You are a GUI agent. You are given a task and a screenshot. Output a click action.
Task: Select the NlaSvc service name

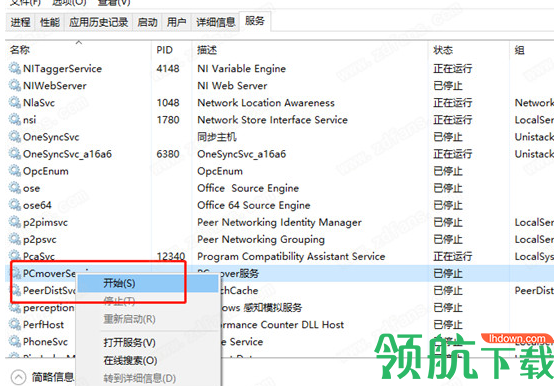39,103
